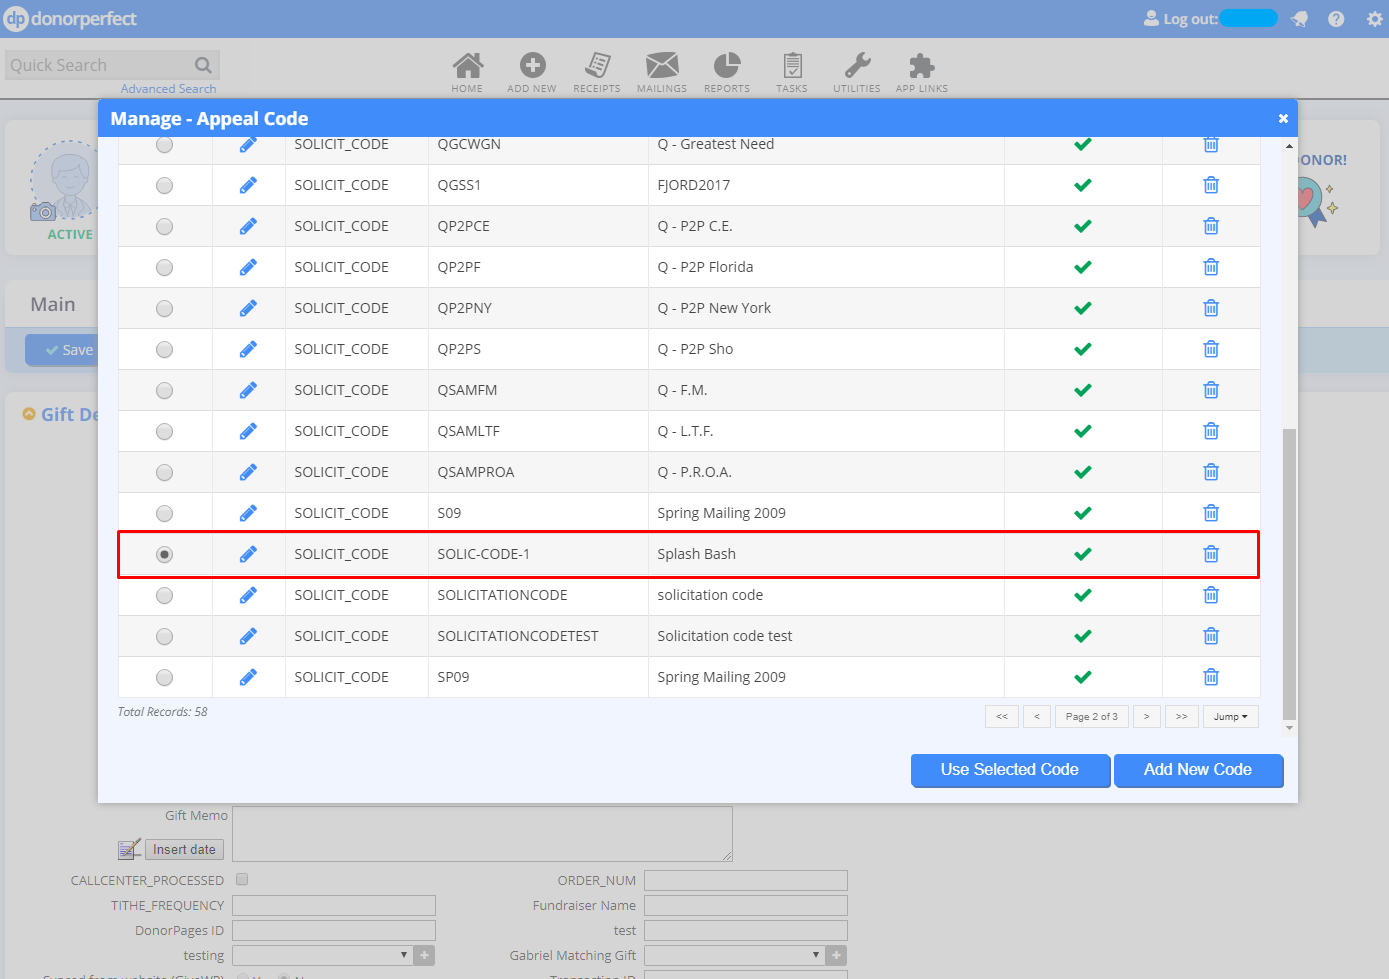The height and width of the screenshot is (979, 1389).
Task: Click the Help question mark icon
Action: point(1336,19)
